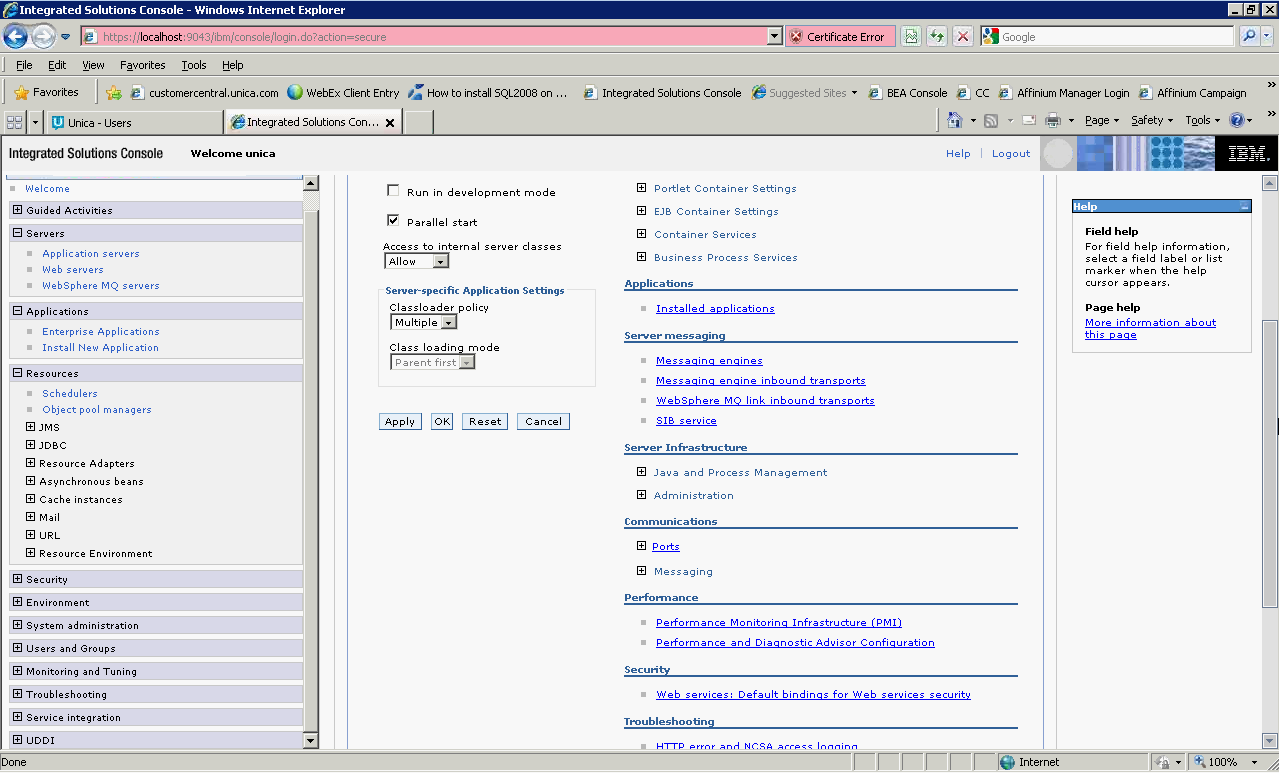The image size is (1279, 773).
Task: Open Access to internal server classes dropdown
Action: click(416, 261)
